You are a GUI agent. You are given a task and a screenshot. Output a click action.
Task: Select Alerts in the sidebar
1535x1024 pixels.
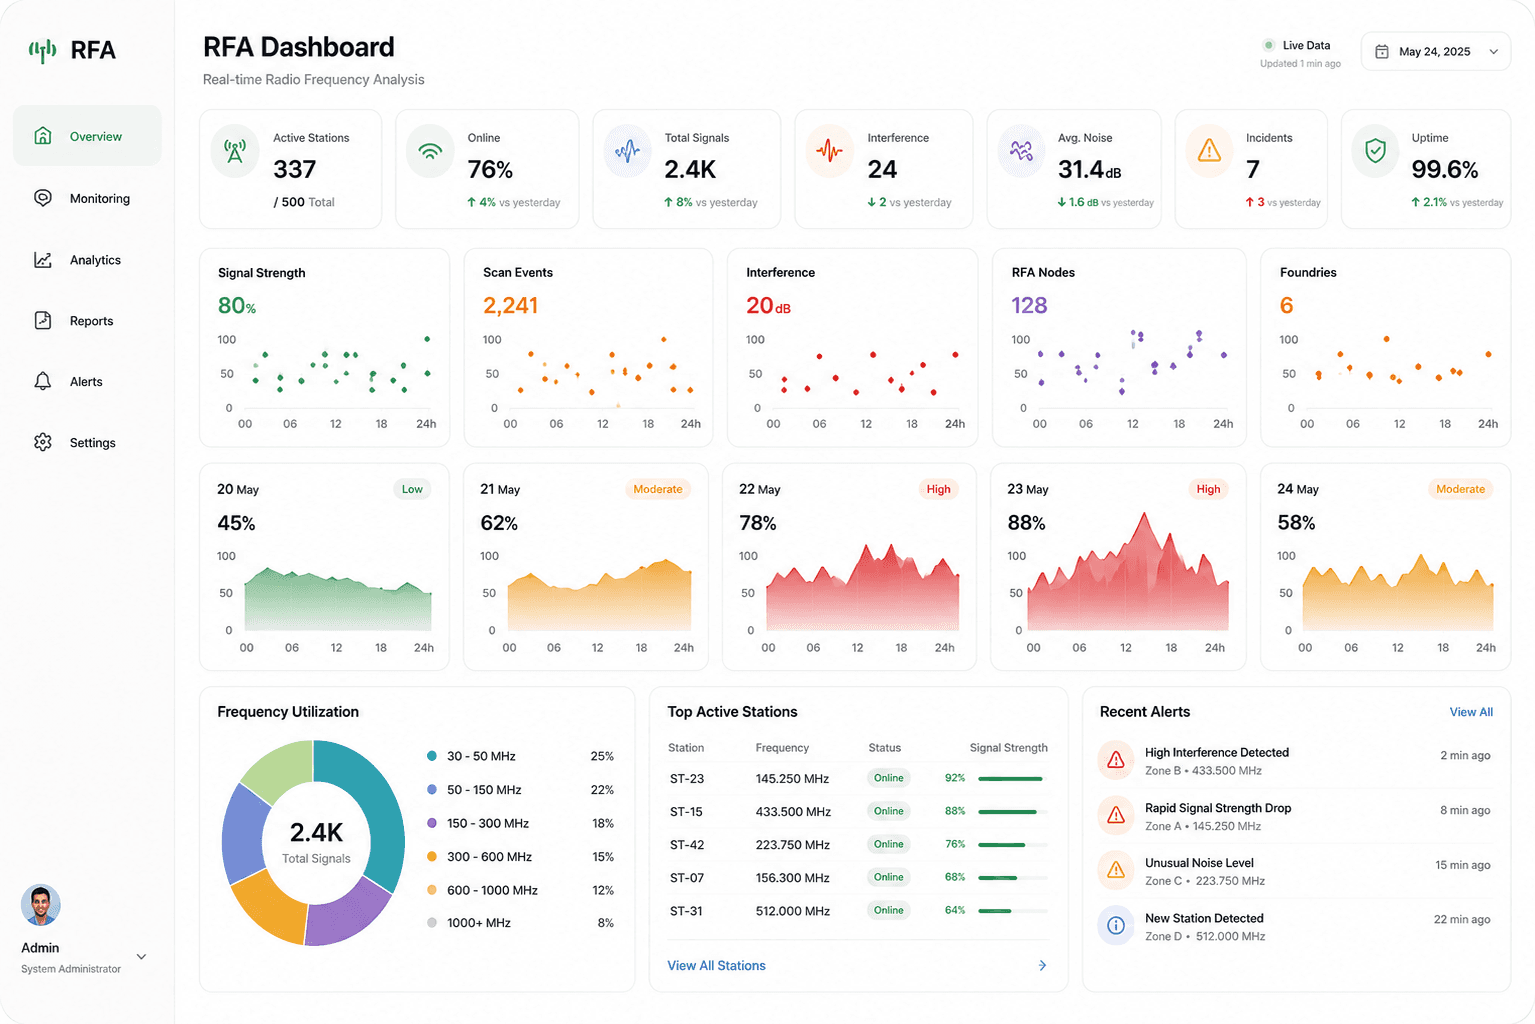tap(87, 382)
